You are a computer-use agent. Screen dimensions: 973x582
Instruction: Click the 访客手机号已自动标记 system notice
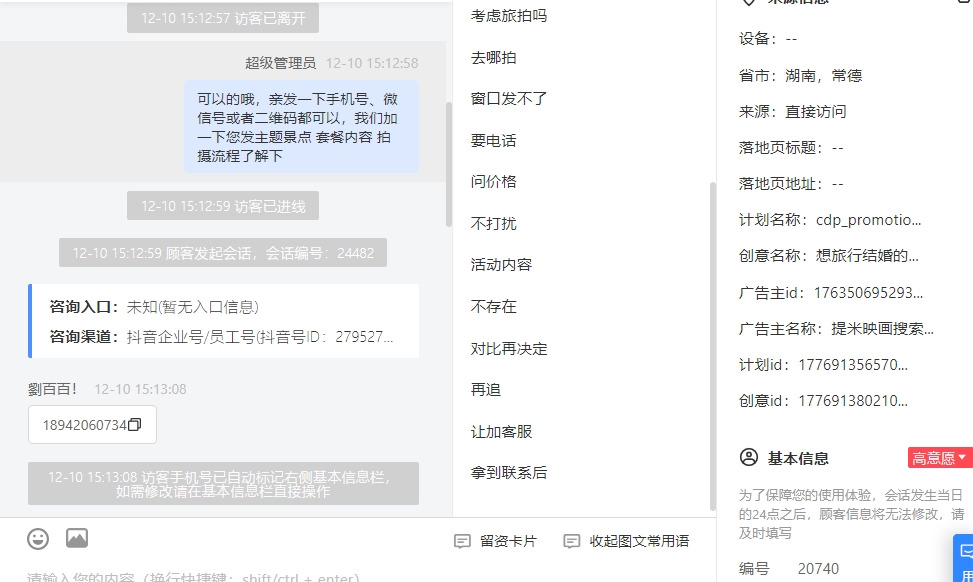pos(223,483)
